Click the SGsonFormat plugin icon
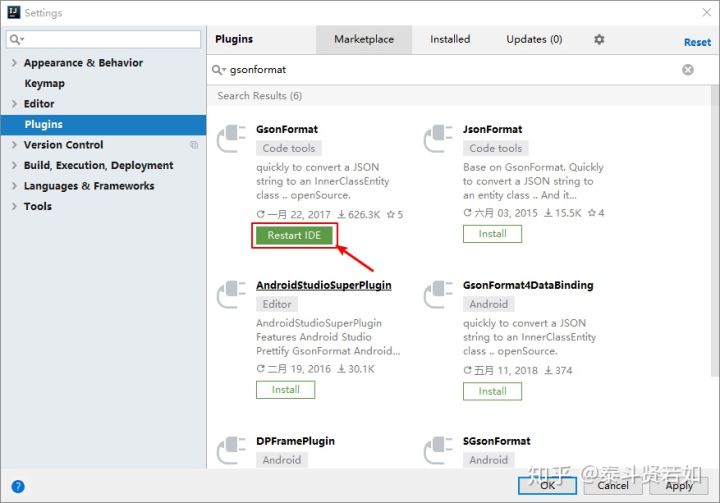 coord(438,450)
